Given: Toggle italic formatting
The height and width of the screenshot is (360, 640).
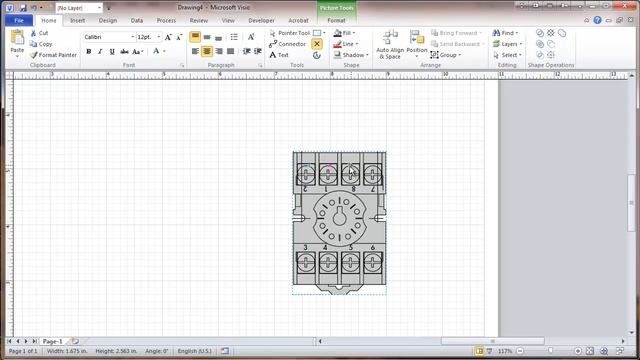Looking at the screenshot, I should tap(100, 51).
